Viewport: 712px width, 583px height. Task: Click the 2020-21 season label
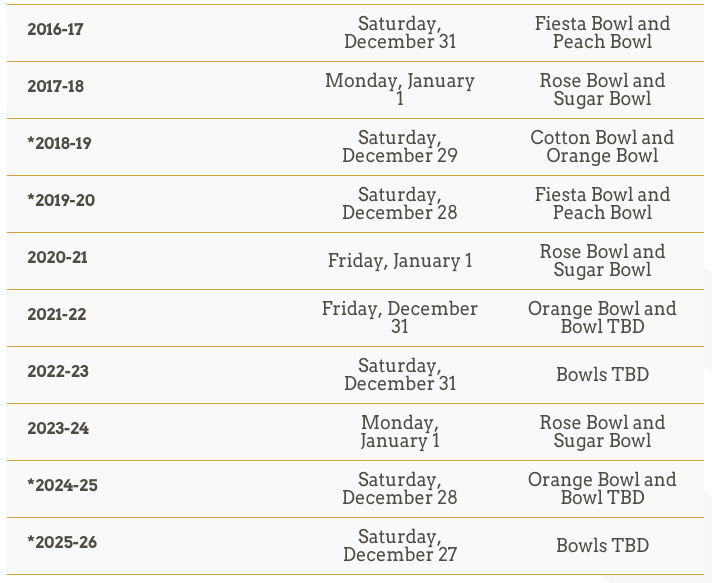[57, 257]
